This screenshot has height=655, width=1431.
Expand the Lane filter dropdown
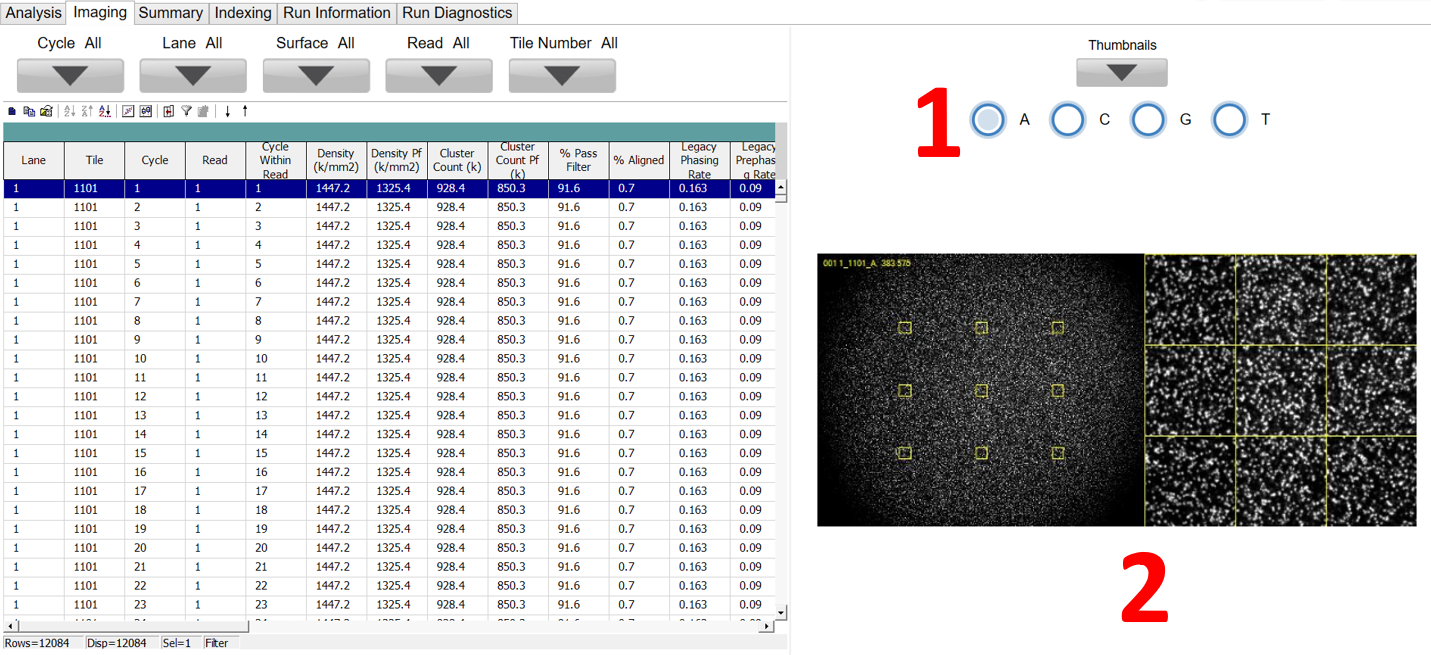pos(192,75)
